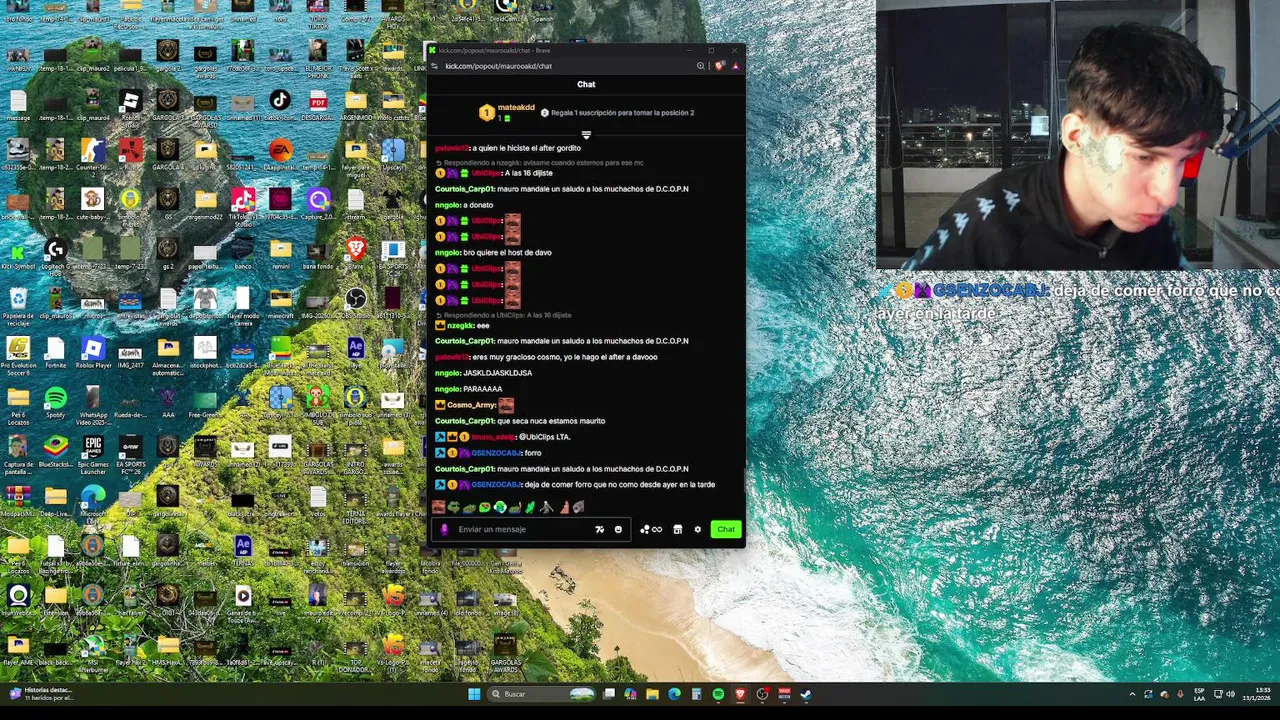Select Microsoft Edge desktop shortcut
This screenshot has width=1280, height=720.
93,502
